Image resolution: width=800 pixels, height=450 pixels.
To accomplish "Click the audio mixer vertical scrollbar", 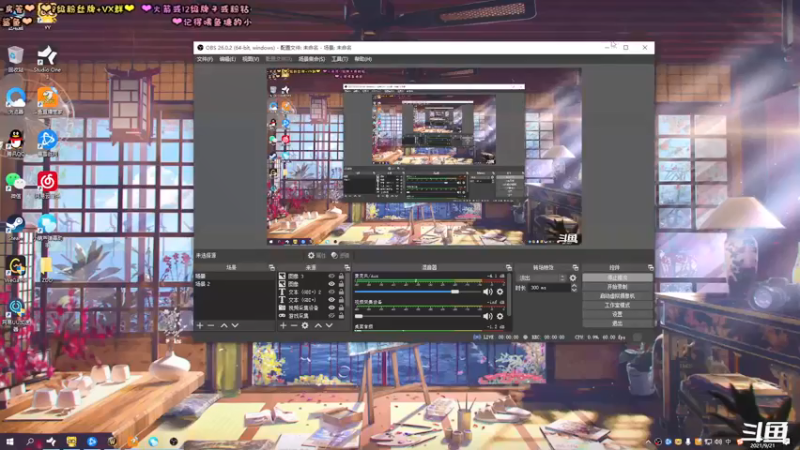I will pos(508,296).
